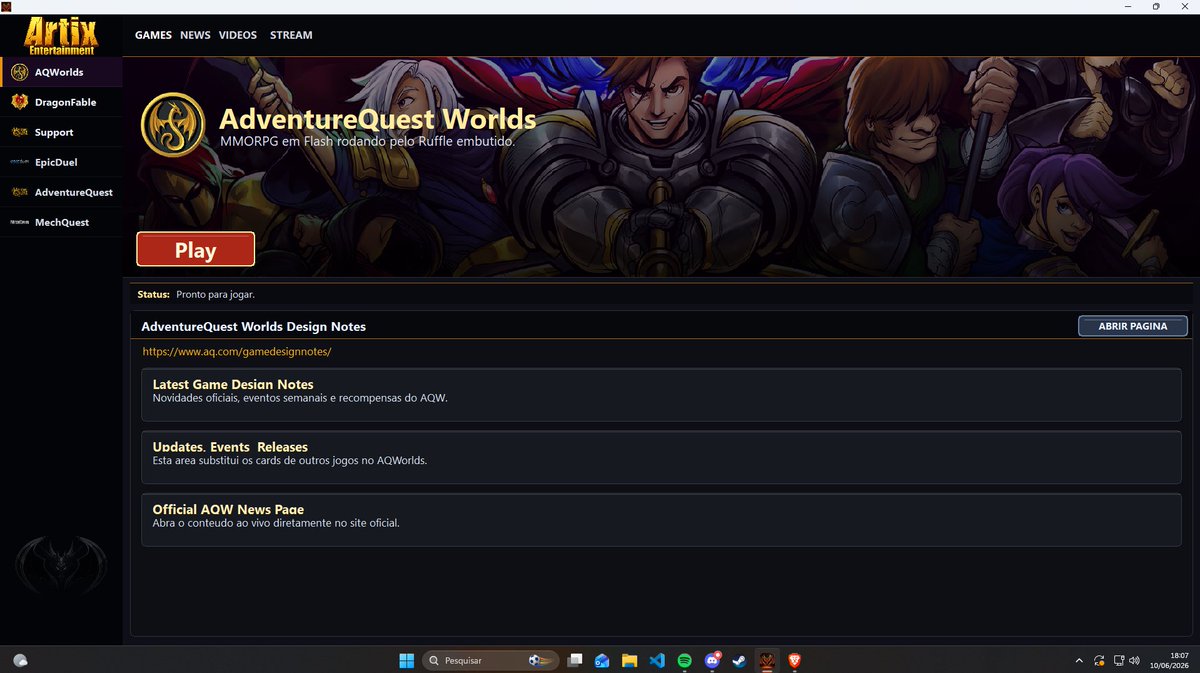Screen dimensions: 1200x673
Task: Click the update sync tray icon
Action: tap(1099, 660)
